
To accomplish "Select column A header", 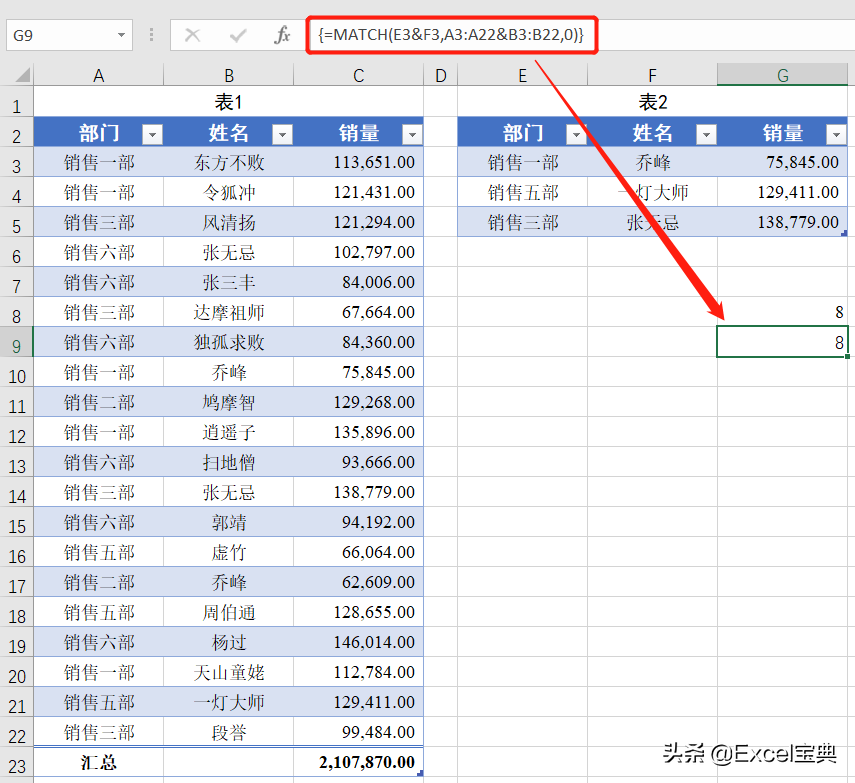I will [98, 75].
